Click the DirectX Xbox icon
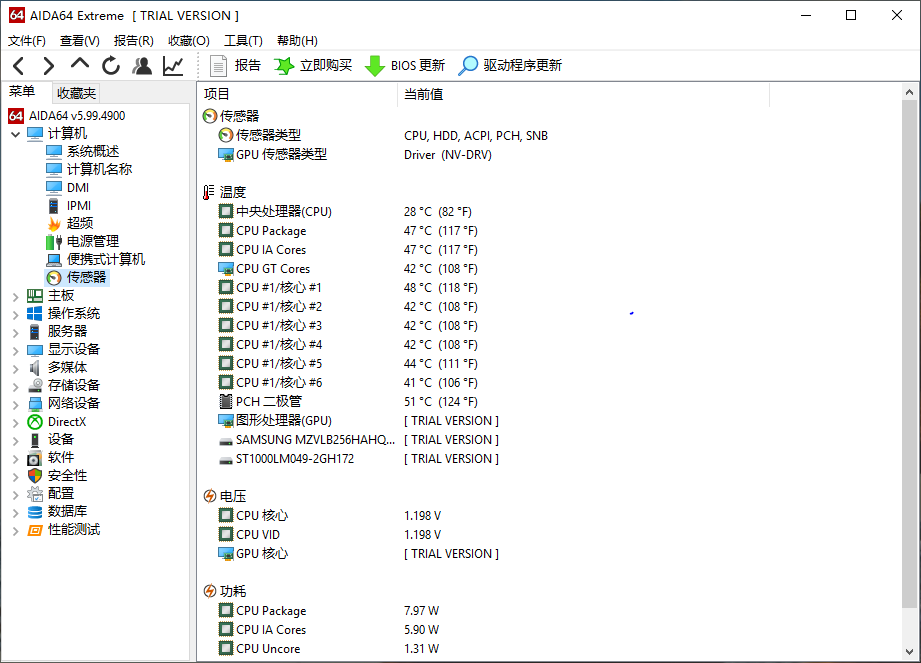Screen dimensions: 921x663 coord(35,422)
